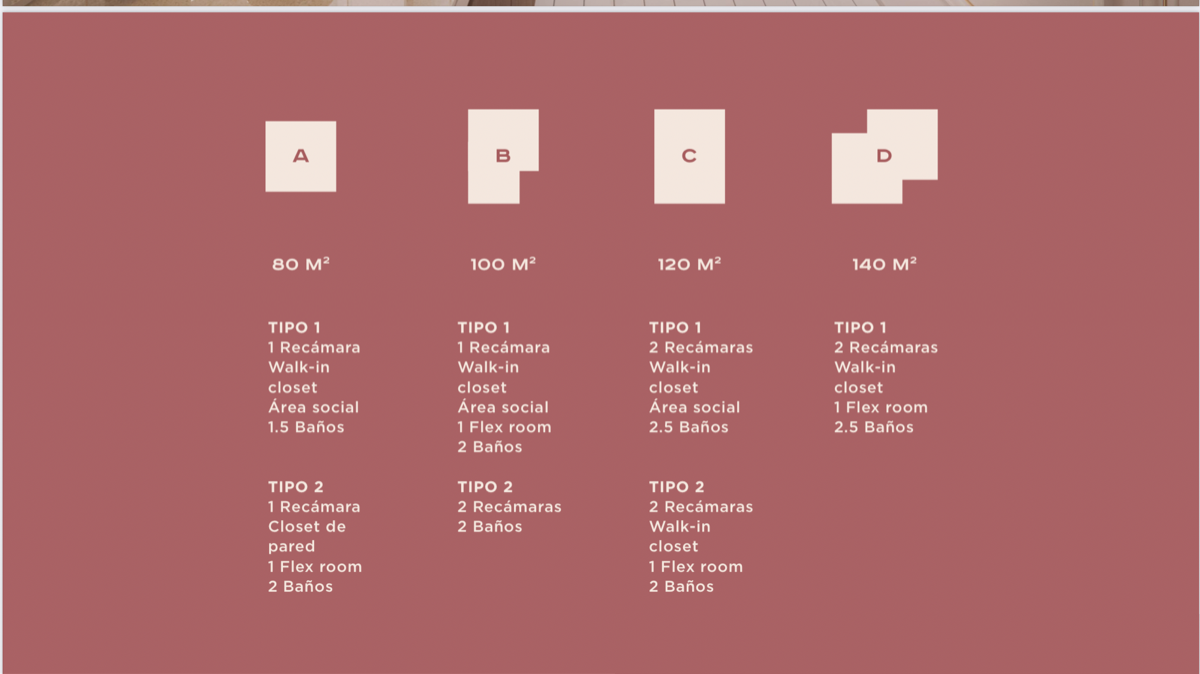Click the 140 M² size label
1200x674 pixels.
point(884,265)
